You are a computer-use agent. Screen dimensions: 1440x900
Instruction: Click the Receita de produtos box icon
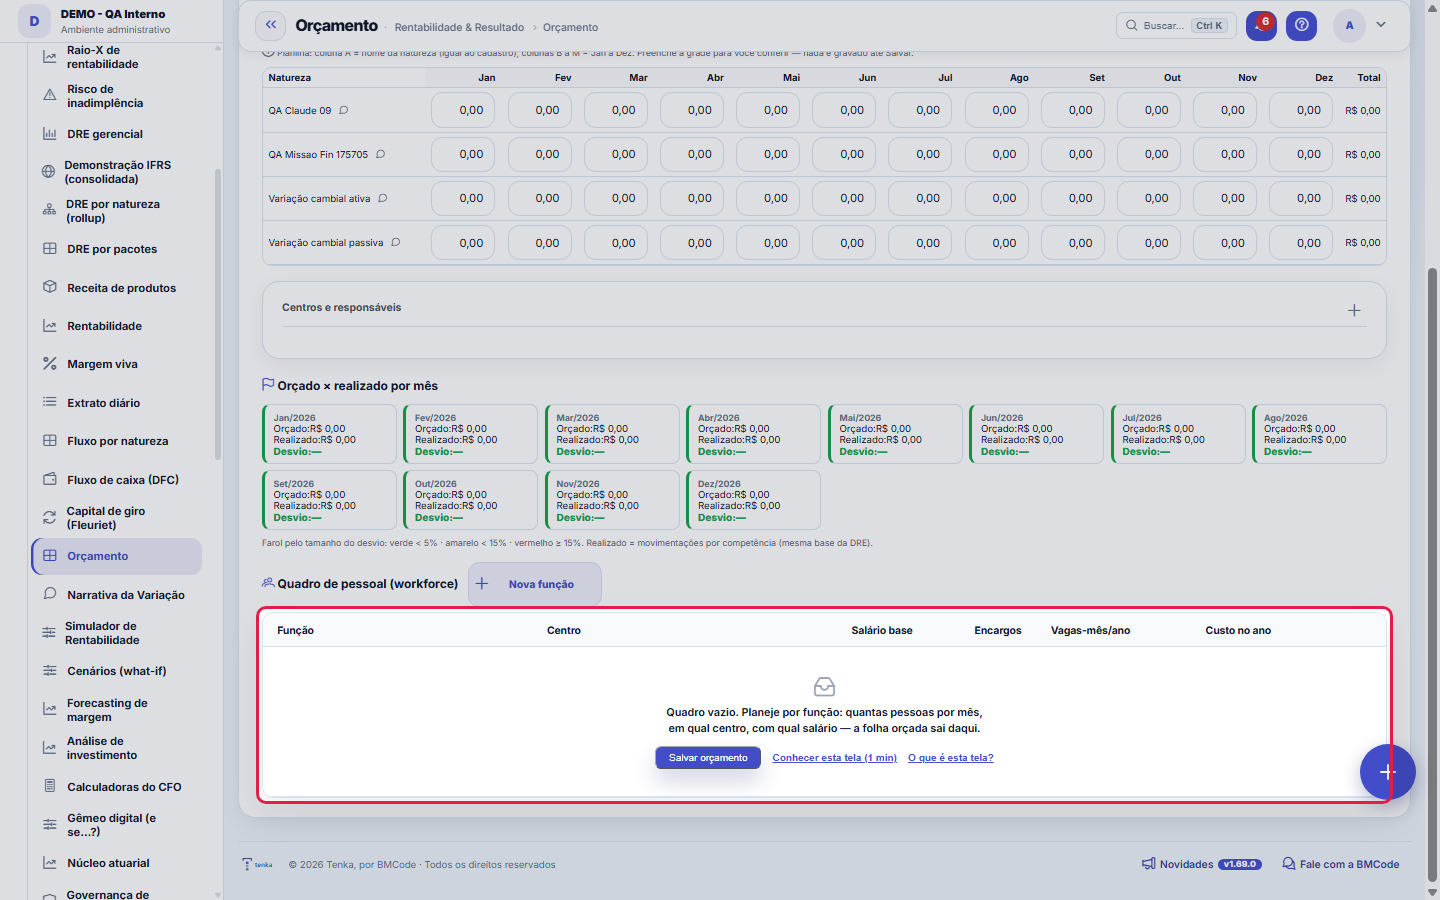(x=50, y=287)
